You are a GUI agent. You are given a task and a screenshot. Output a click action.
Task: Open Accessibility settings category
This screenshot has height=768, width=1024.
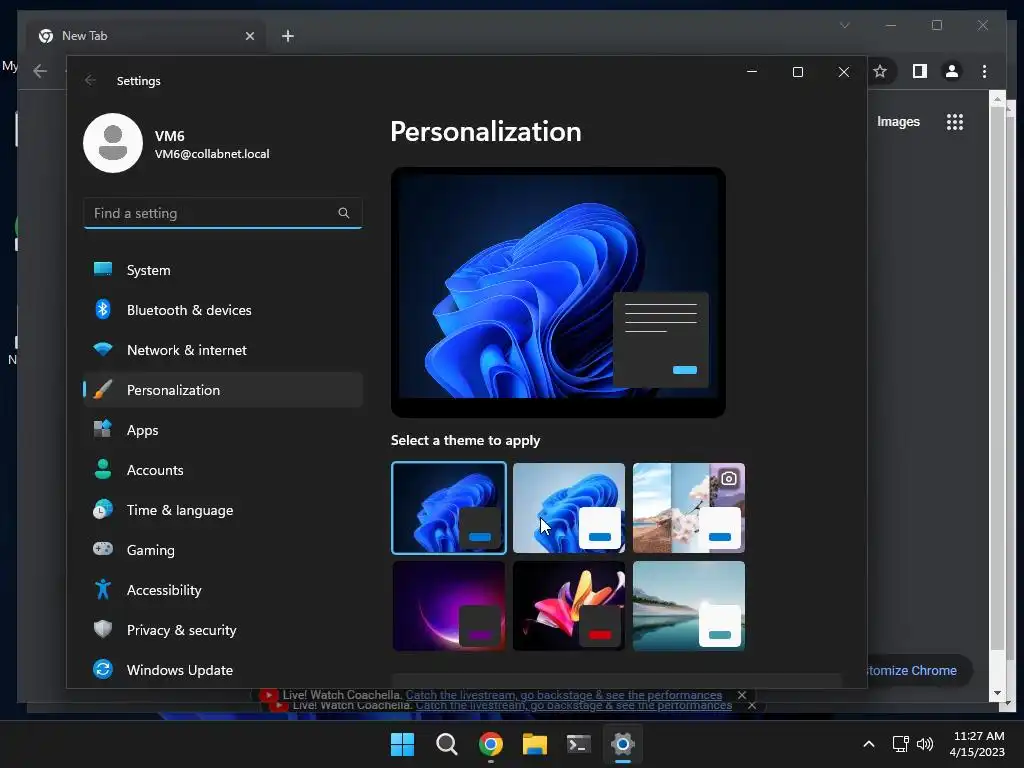tap(223, 590)
